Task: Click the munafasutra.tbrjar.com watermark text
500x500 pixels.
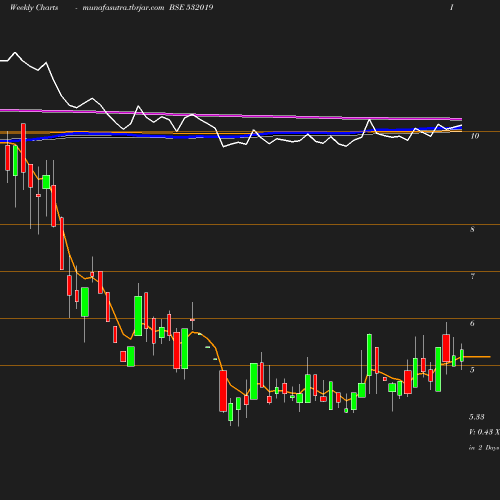Action: click(x=123, y=8)
